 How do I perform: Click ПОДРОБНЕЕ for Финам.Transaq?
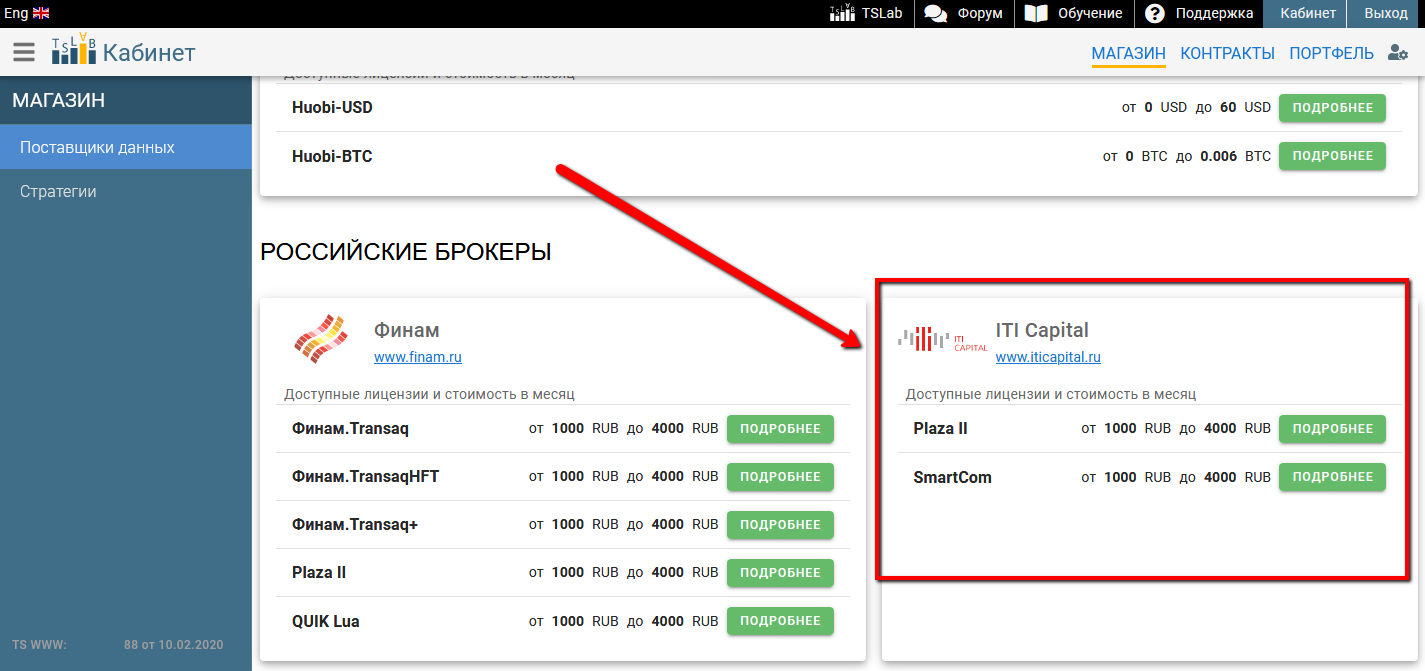(780, 429)
